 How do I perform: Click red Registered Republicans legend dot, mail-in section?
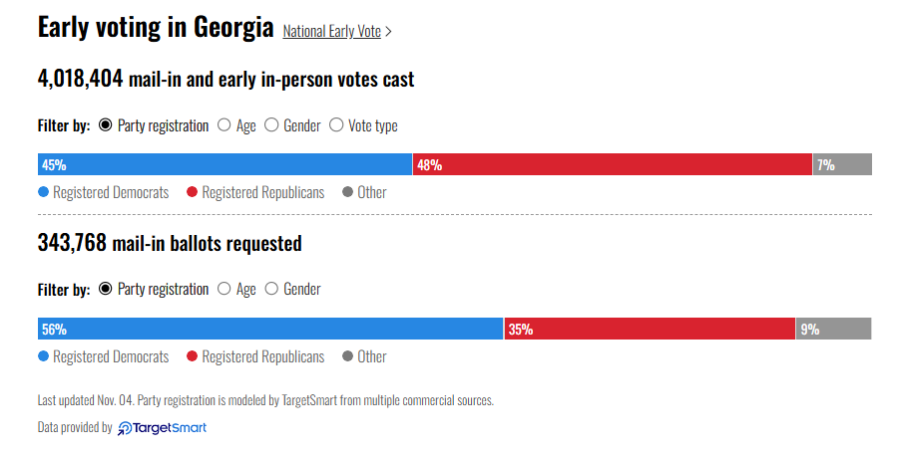[192, 356]
